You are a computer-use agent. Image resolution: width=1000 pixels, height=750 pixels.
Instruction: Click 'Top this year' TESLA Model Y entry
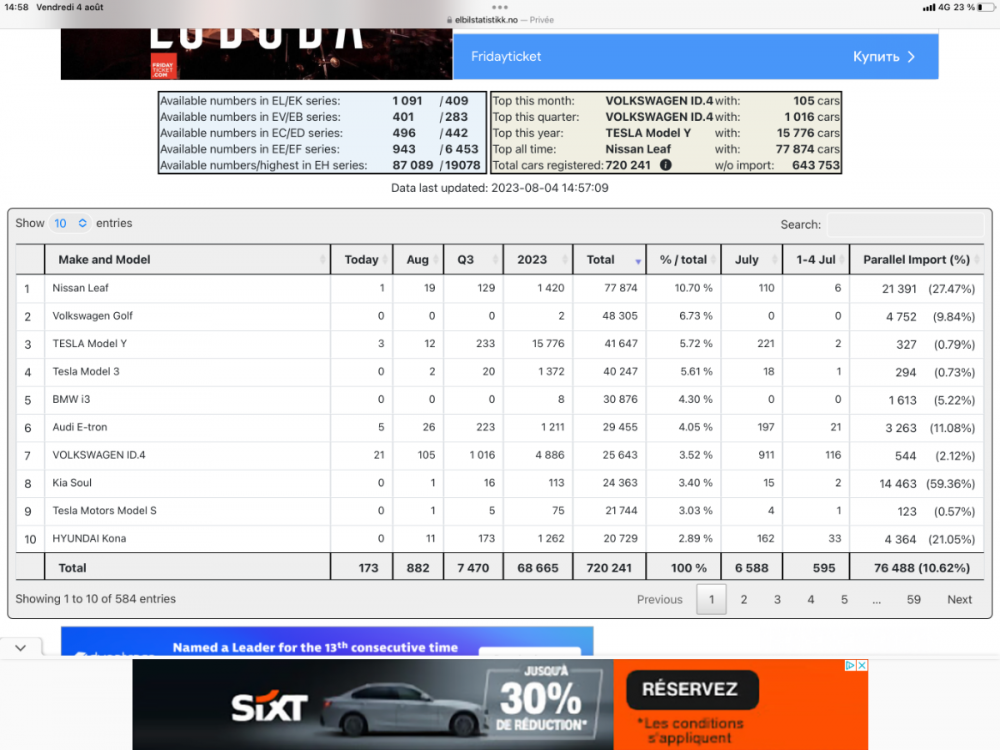pos(648,133)
